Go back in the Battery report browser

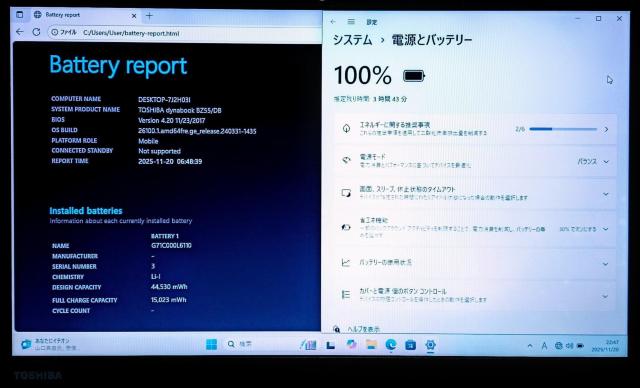tap(19, 32)
